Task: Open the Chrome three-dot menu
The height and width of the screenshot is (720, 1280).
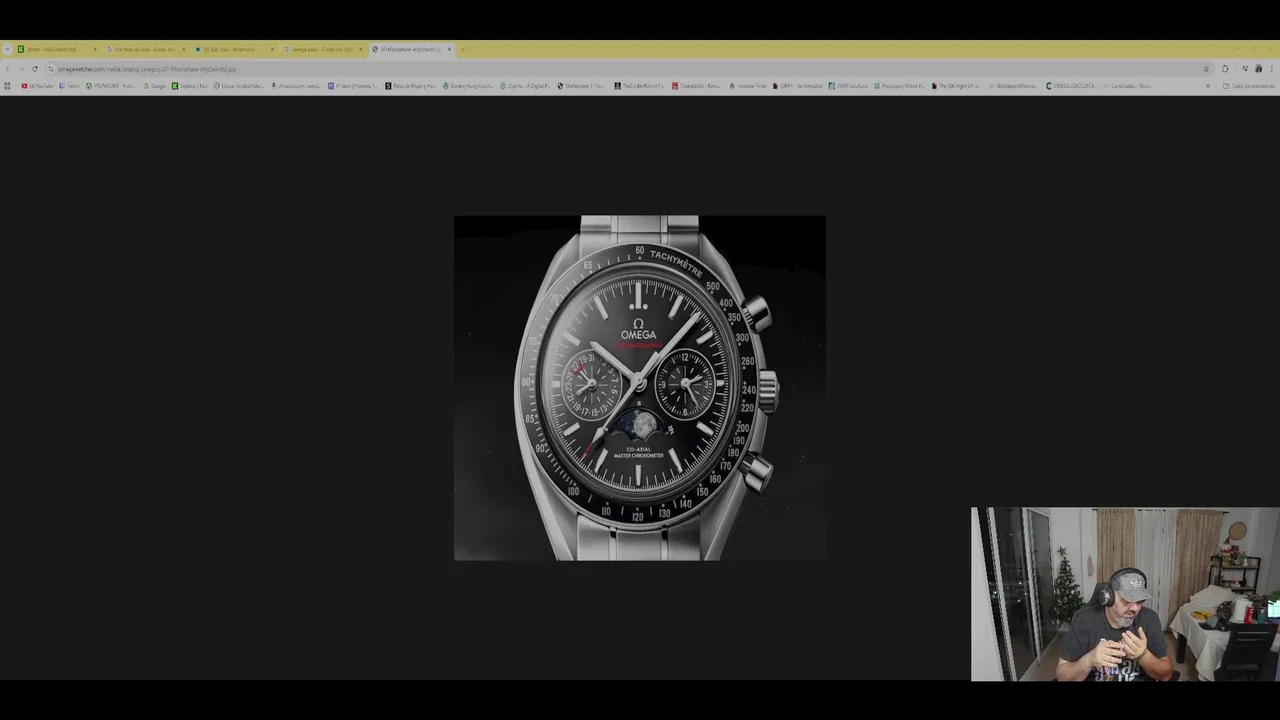Action: pos(1272,69)
